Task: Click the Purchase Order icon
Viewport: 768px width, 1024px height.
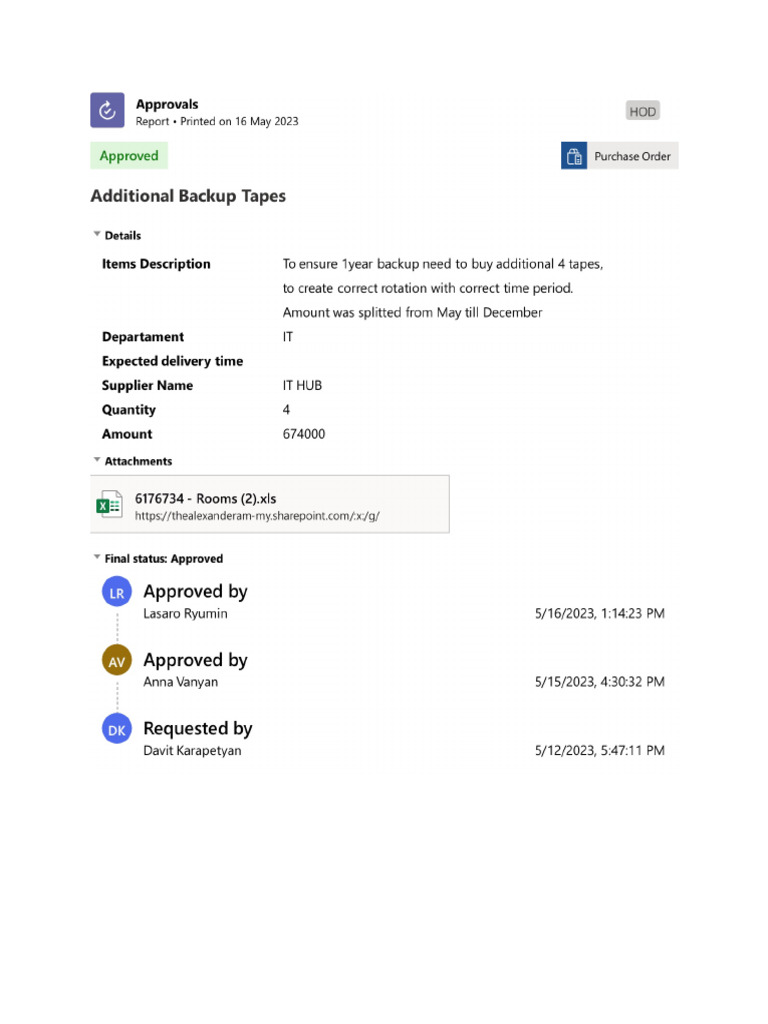Action: point(574,156)
